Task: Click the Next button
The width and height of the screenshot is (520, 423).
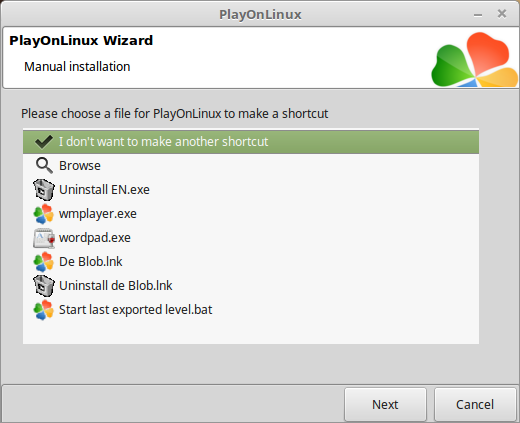Action: (x=385, y=404)
